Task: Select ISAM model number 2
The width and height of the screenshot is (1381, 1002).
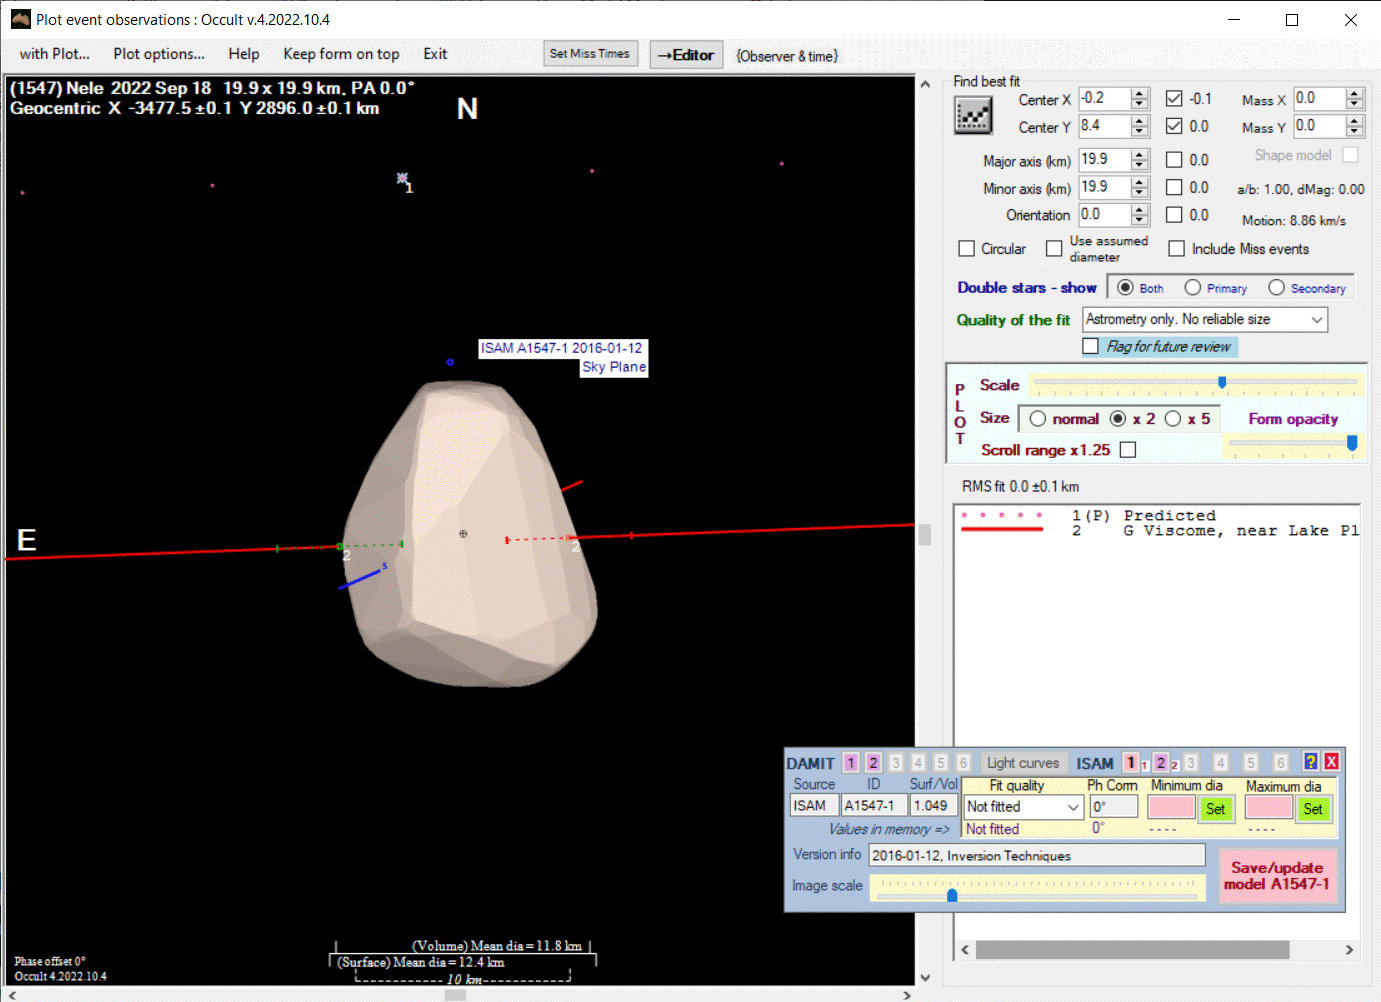Action: tap(1160, 763)
